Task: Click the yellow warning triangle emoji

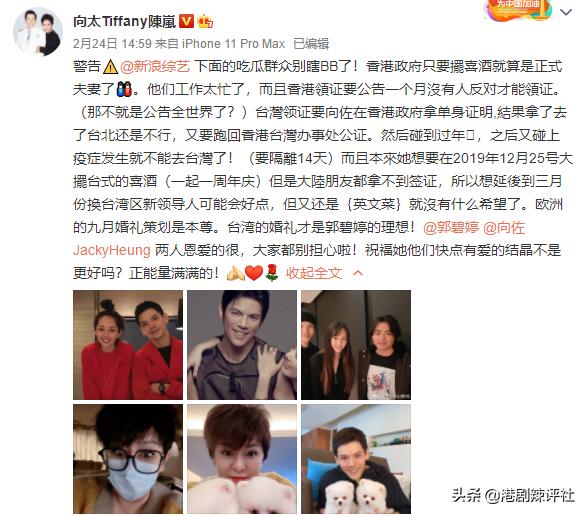Action: point(110,67)
